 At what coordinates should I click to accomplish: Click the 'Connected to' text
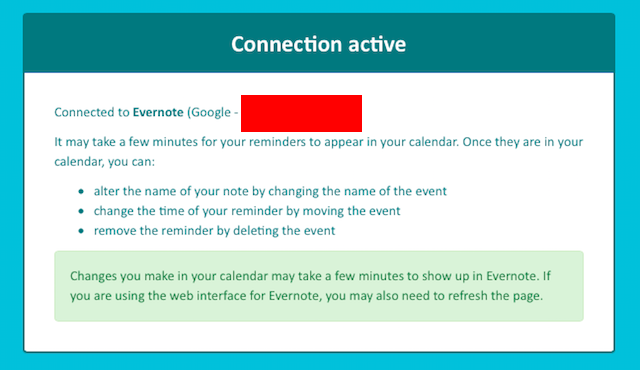point(92,112)
